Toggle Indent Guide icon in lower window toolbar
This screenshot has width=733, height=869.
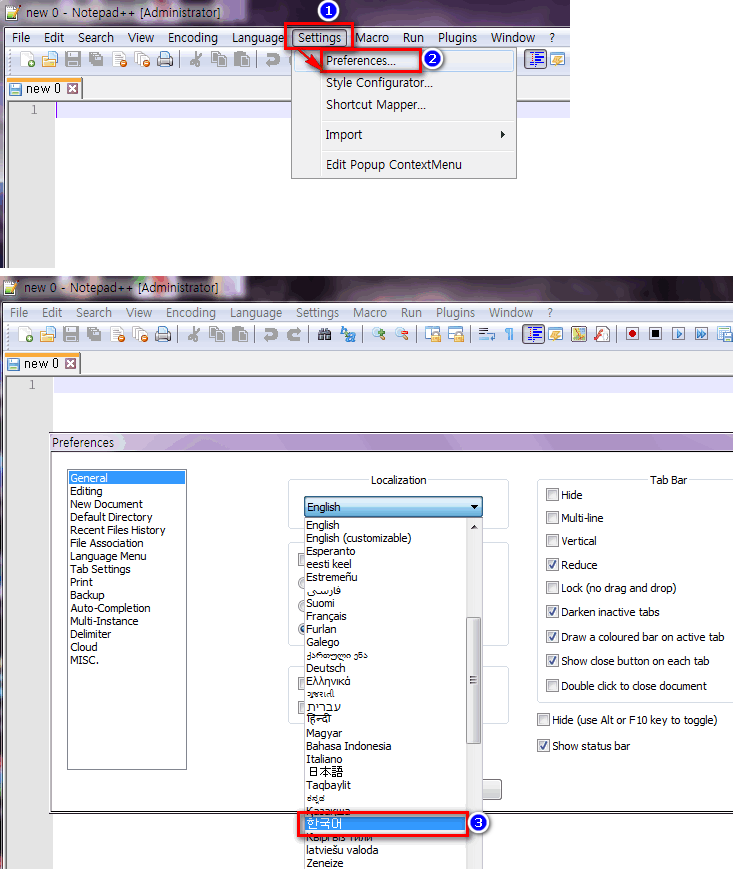tap(534, 334)
